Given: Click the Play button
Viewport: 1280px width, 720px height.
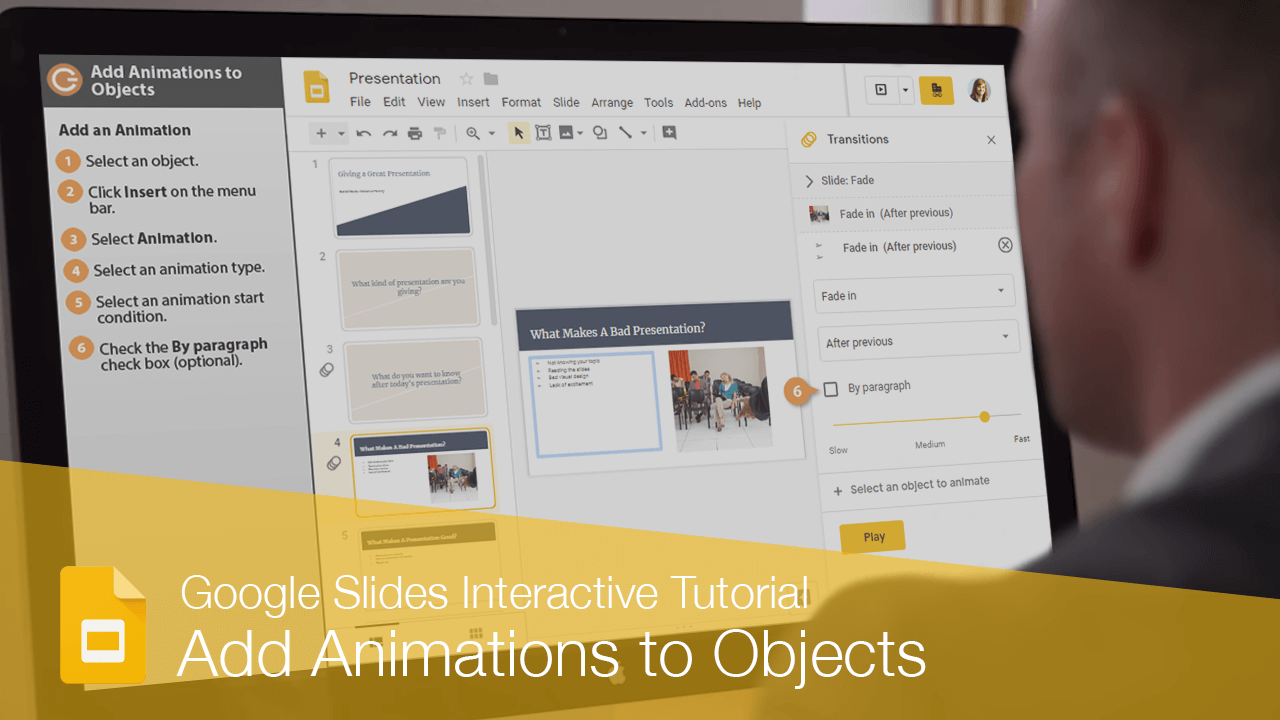Looking at the screenshot, I should pyautogui.click(x=872, y=536).
